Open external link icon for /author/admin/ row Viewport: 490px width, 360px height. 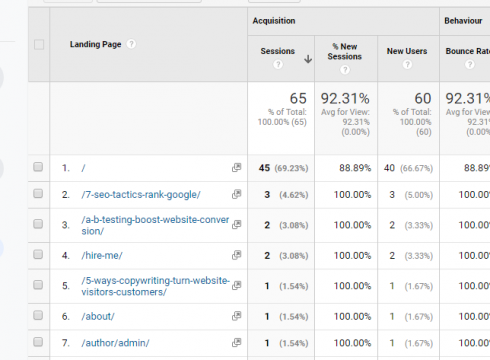pos(236,342)
